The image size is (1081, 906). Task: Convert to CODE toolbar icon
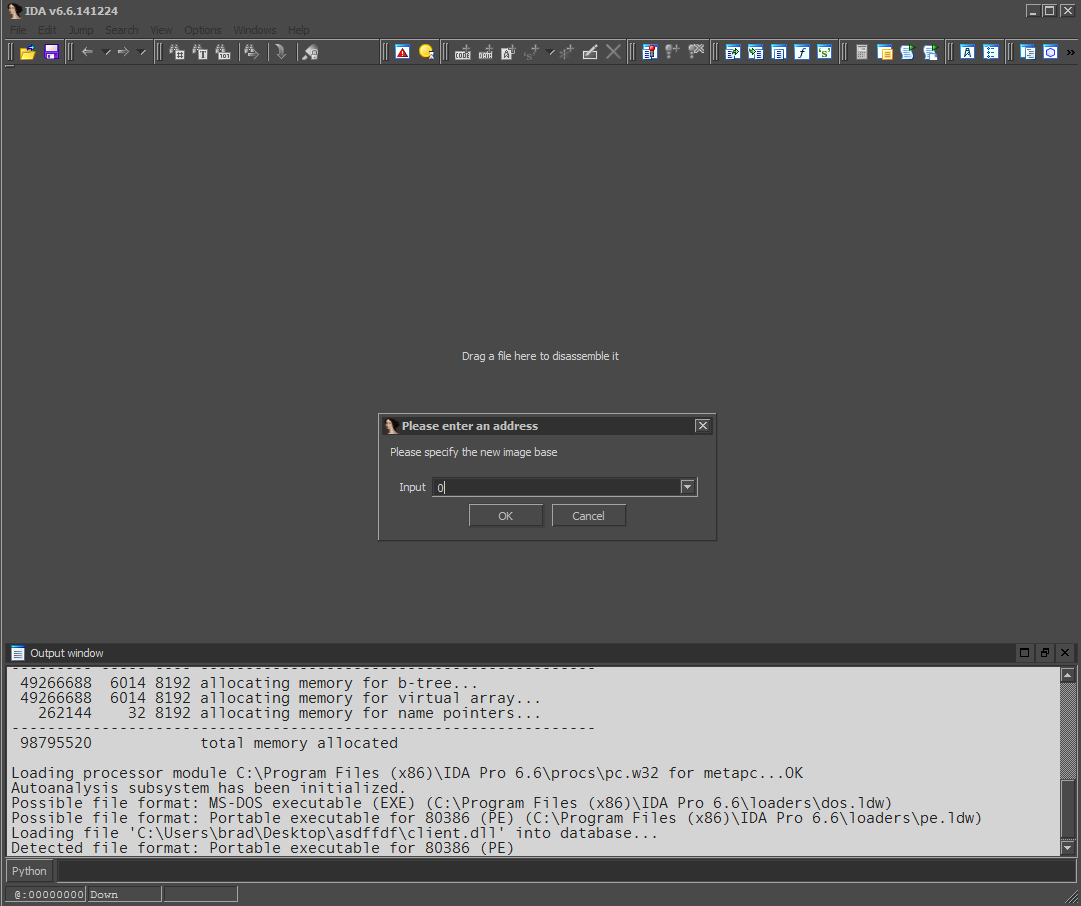(x=463, y=52)
